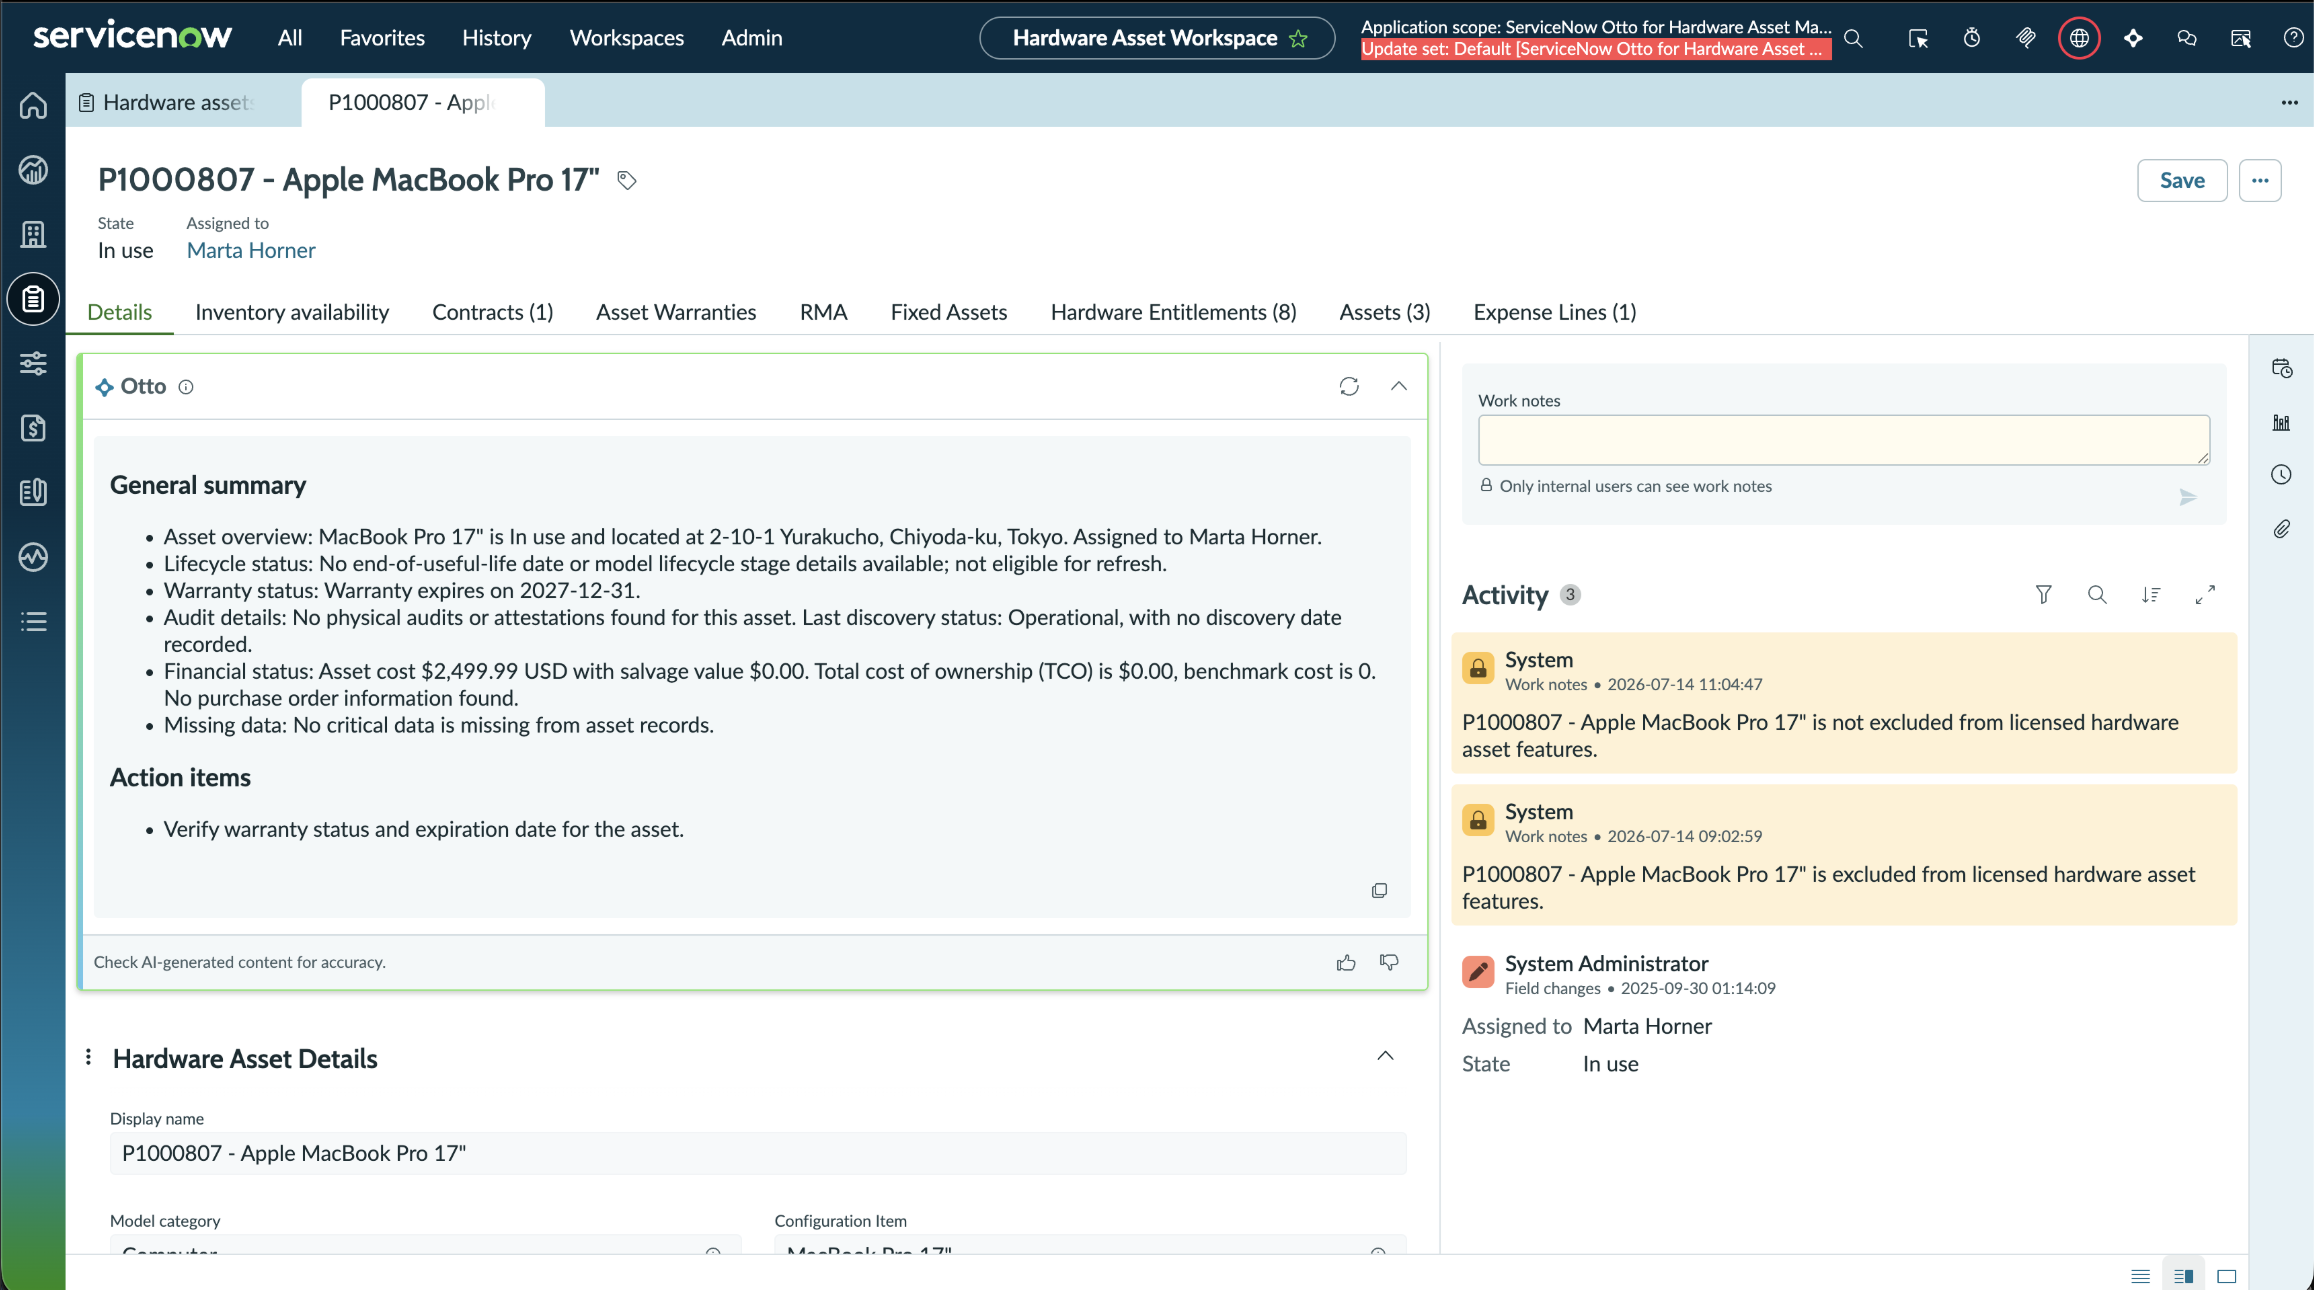The height and width of the screenshot is (1290, 2314).
Task: Open the Workspaces menu
Action: (627, 38)
